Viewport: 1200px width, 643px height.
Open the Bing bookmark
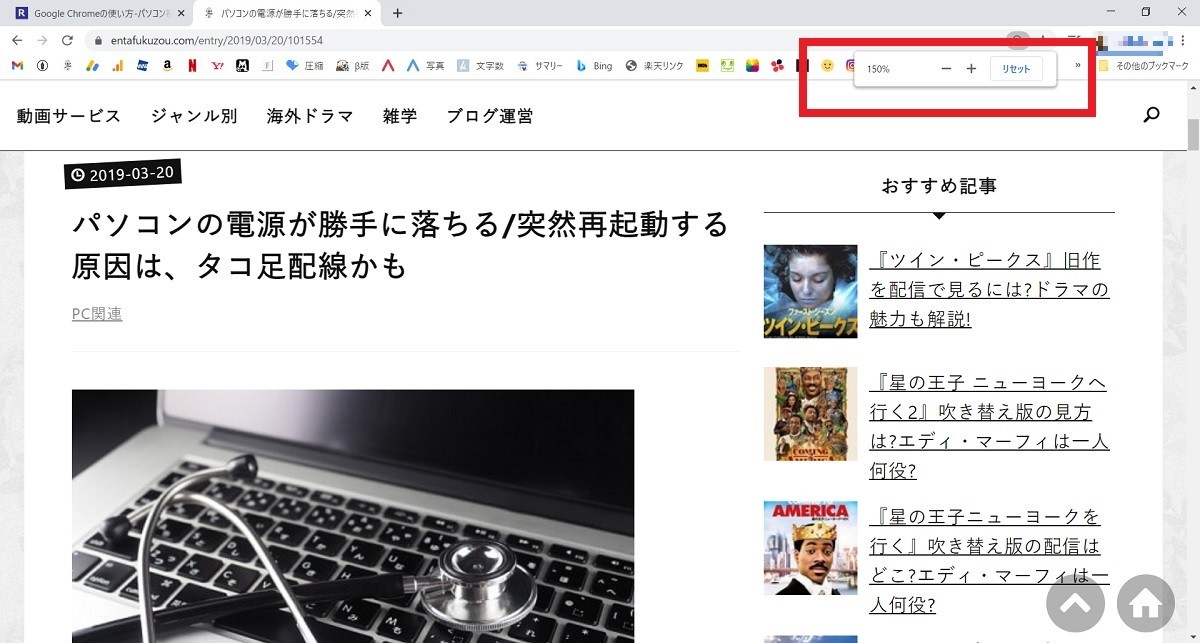click(594, 66)
